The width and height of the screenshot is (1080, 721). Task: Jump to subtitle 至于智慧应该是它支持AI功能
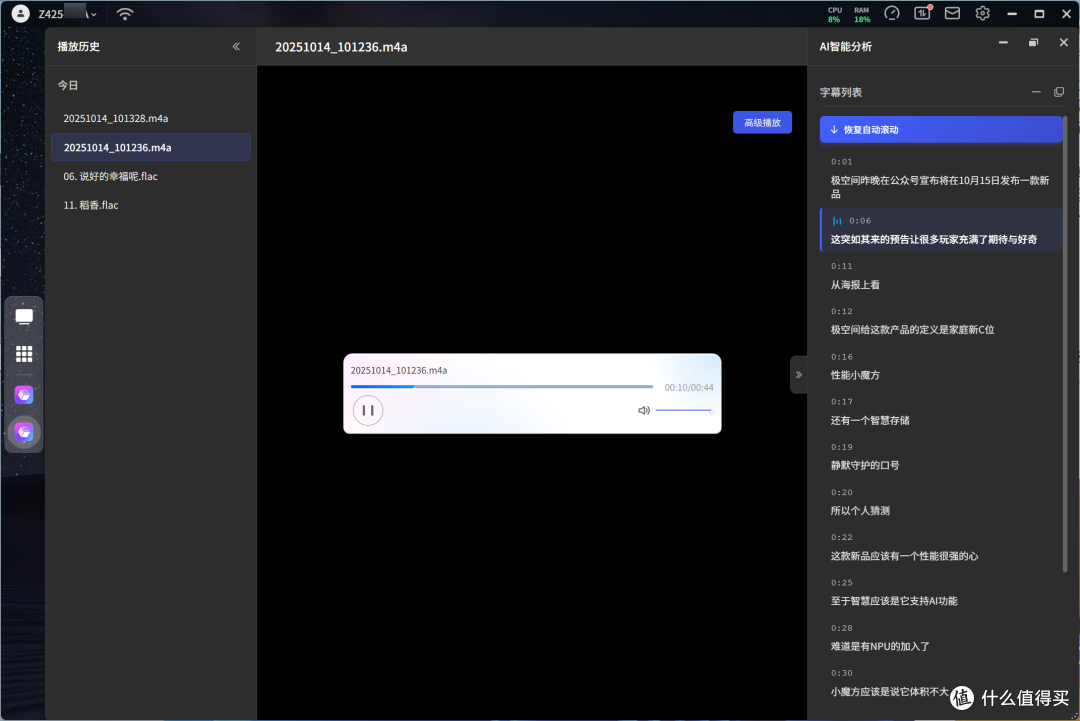tap(941, 592)
